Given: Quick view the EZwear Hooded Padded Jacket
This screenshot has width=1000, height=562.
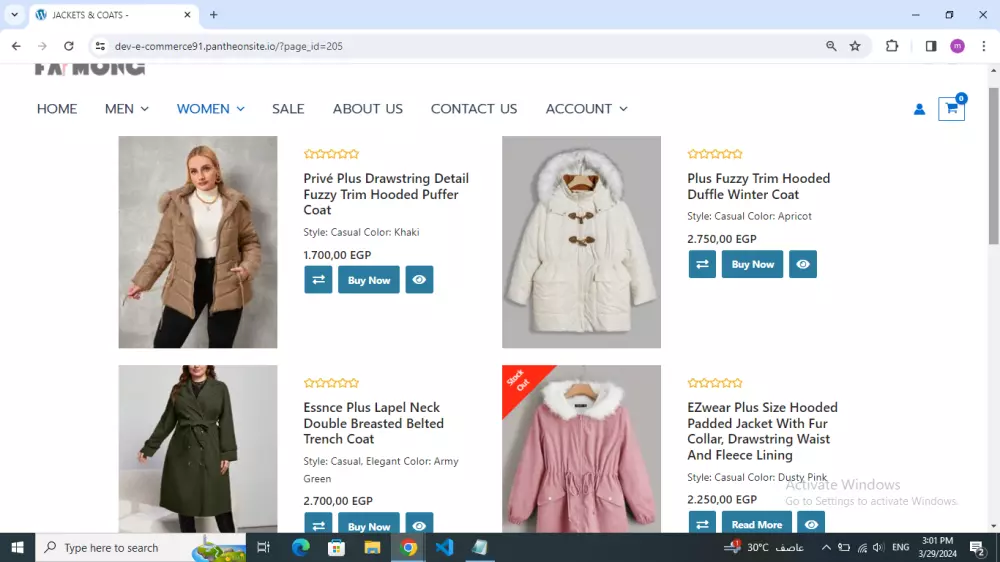Looking at the screenshot, I should pyautogui.click(x=811, y=523).
